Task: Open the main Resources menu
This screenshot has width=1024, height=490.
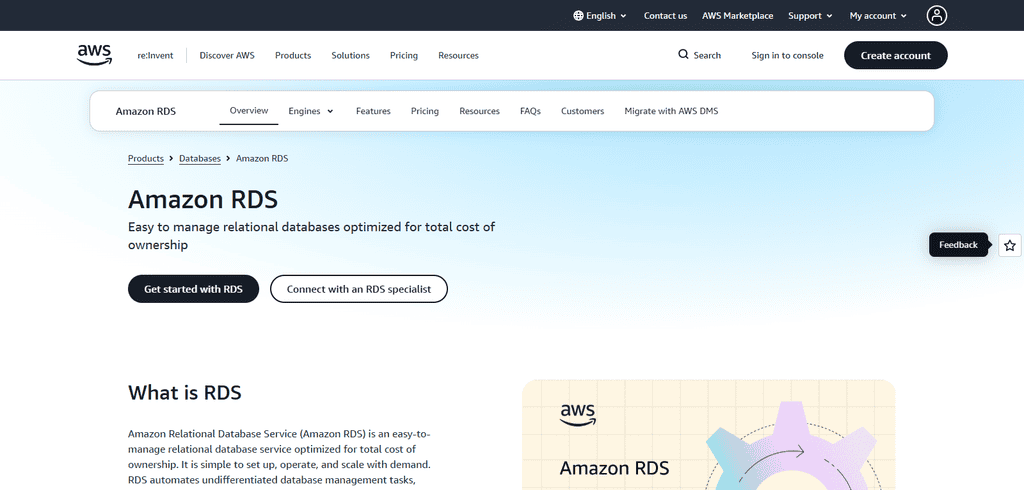Action: tap(458, 56)
